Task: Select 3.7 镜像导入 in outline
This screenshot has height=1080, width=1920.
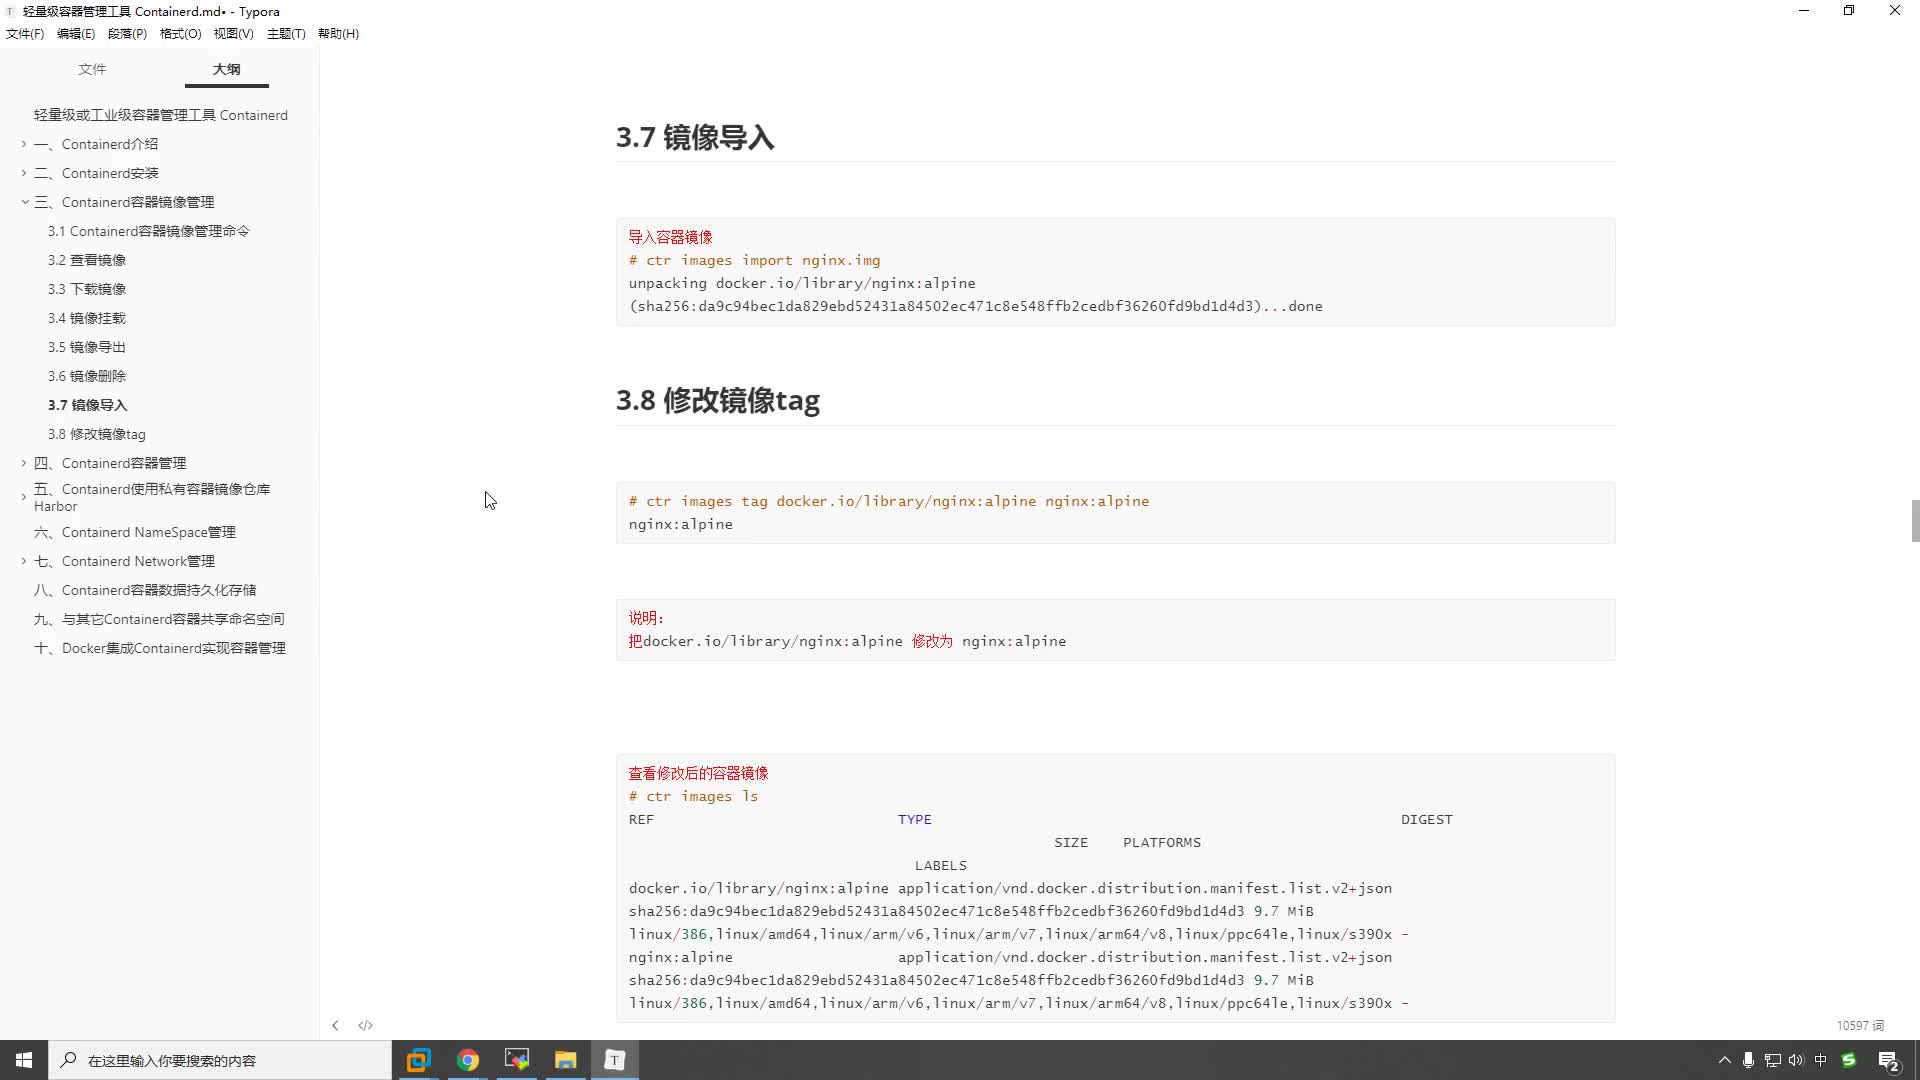Action: pyautogui.click(x=88, y=405)
